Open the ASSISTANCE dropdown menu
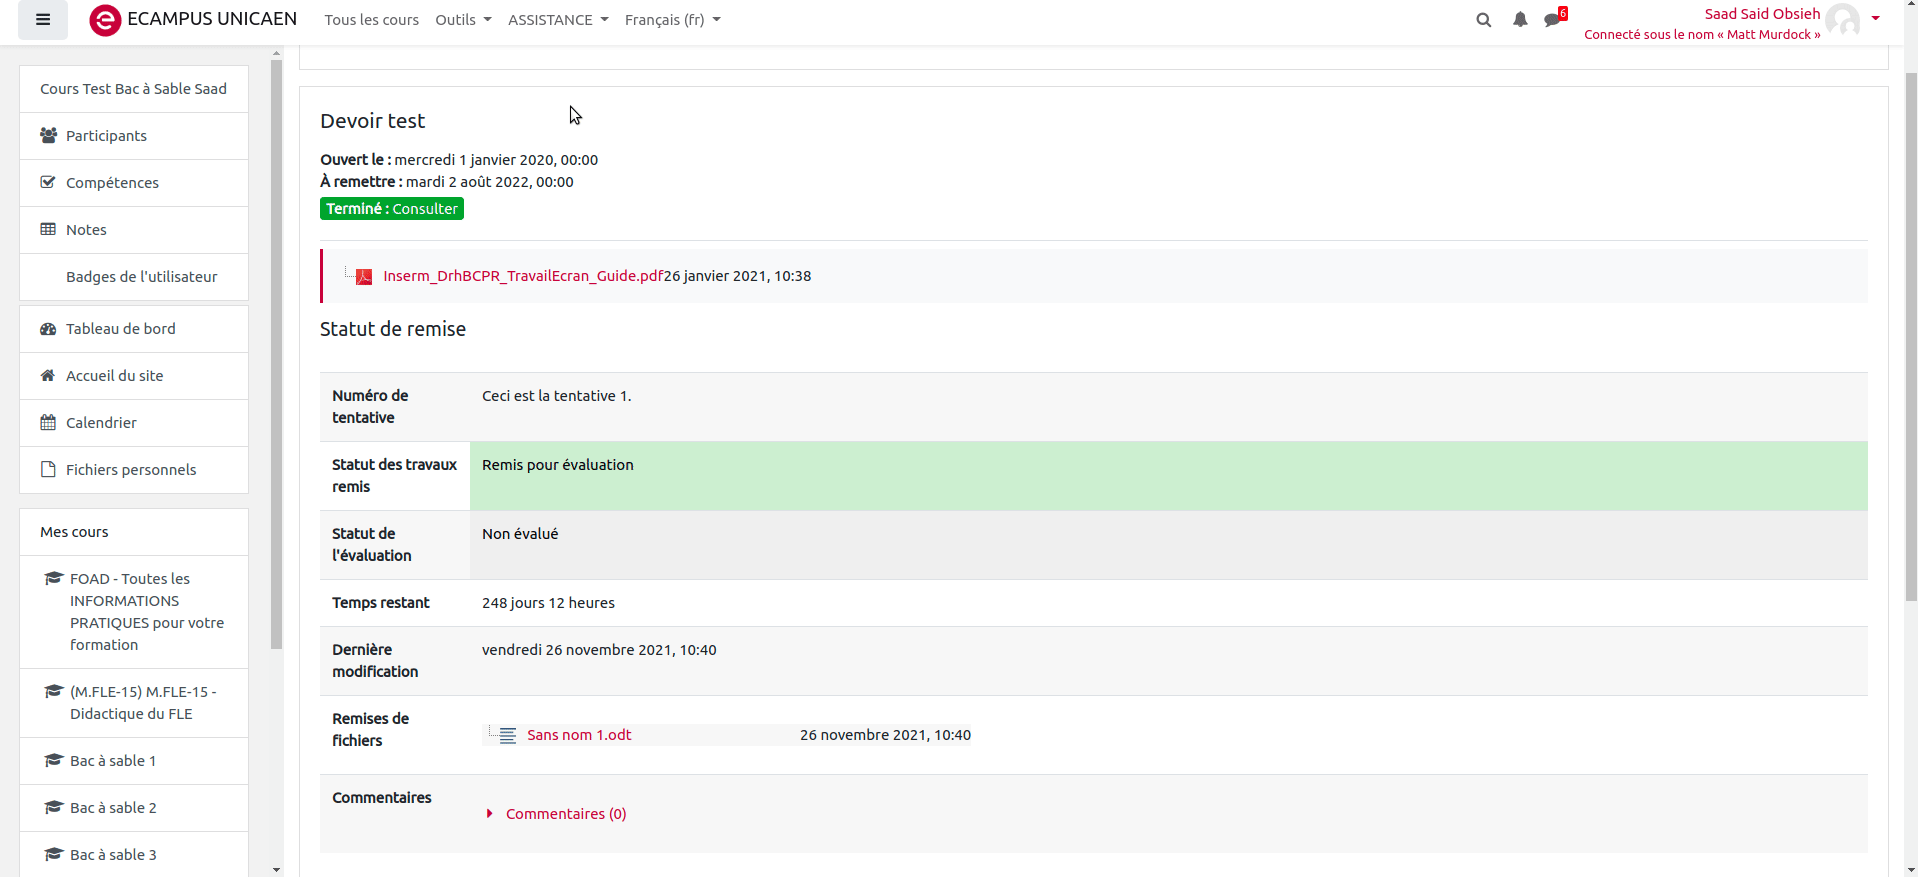Screen dimensions: 1918x877 click(x=557, y=20)
